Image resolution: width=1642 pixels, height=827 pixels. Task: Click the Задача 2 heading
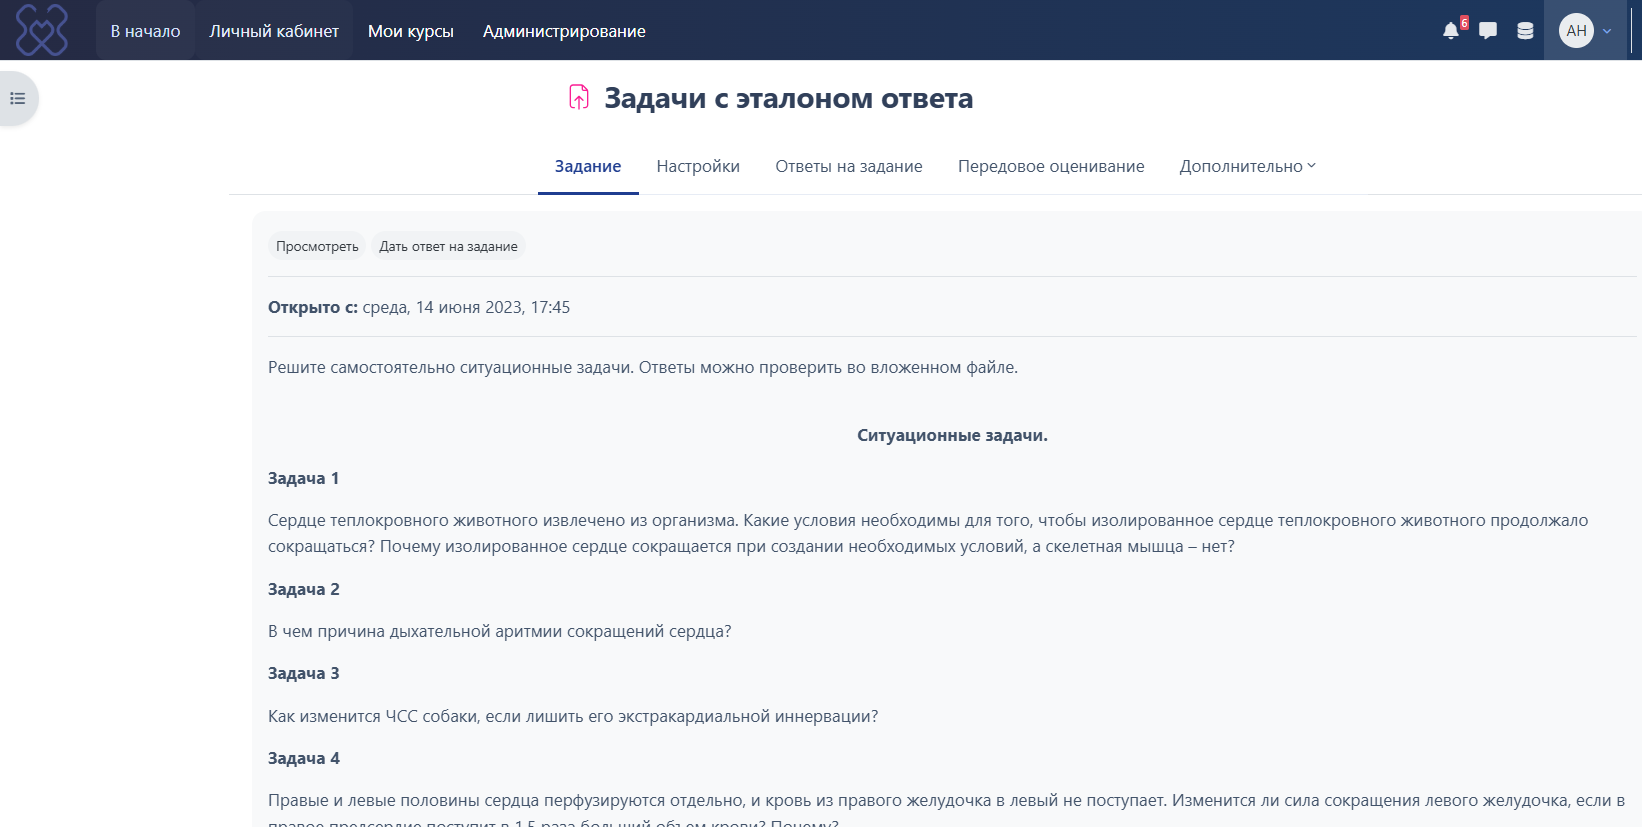[304, 589]
